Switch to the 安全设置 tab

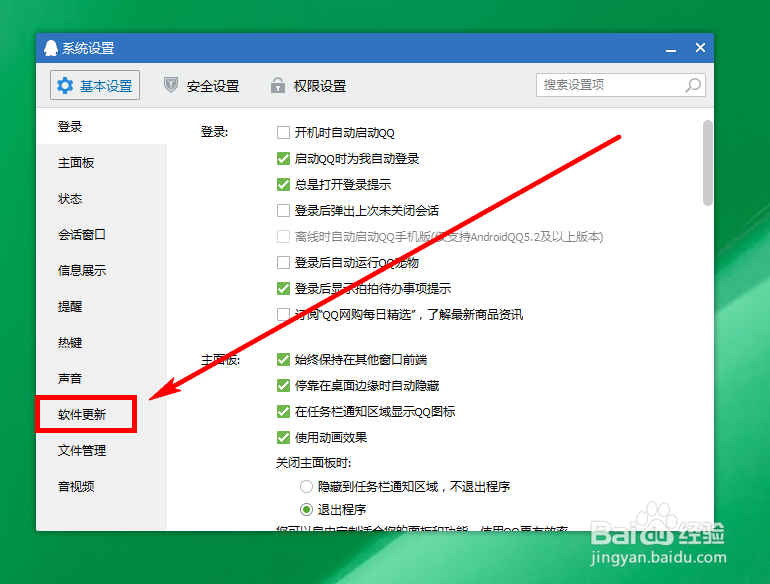click(201, 85)
